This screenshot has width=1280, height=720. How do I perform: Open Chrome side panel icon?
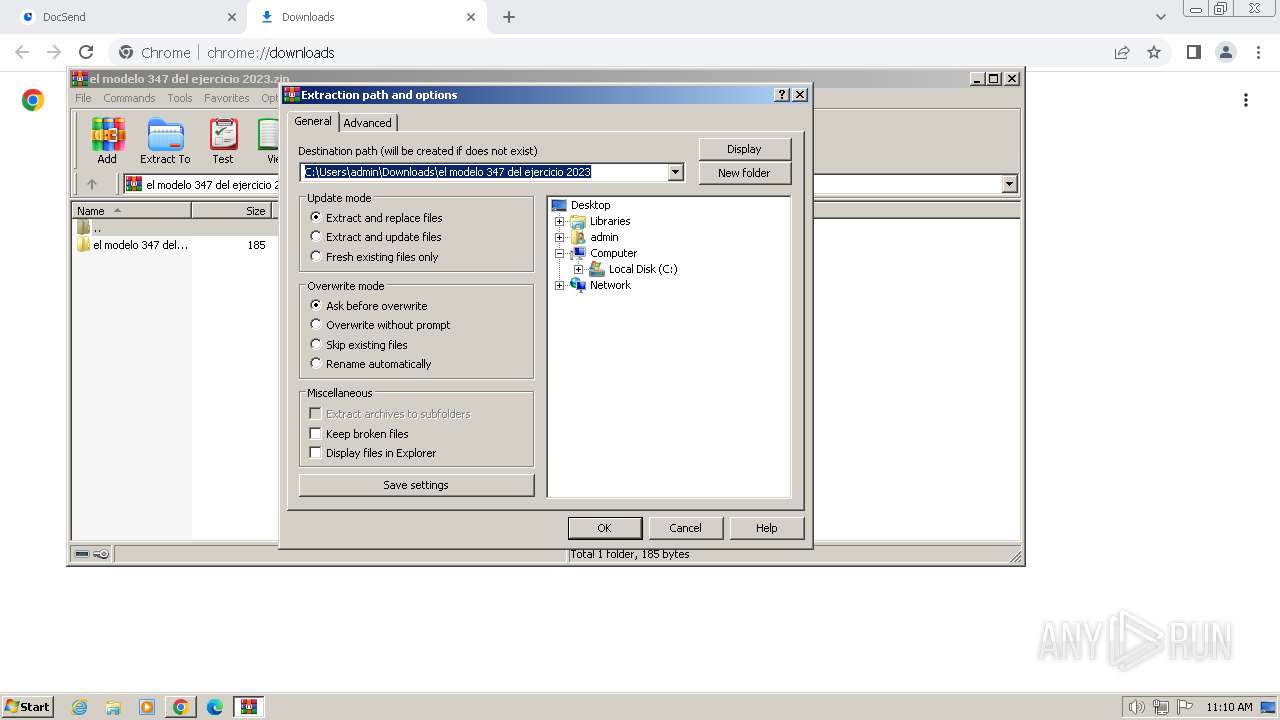[1193, 52]
